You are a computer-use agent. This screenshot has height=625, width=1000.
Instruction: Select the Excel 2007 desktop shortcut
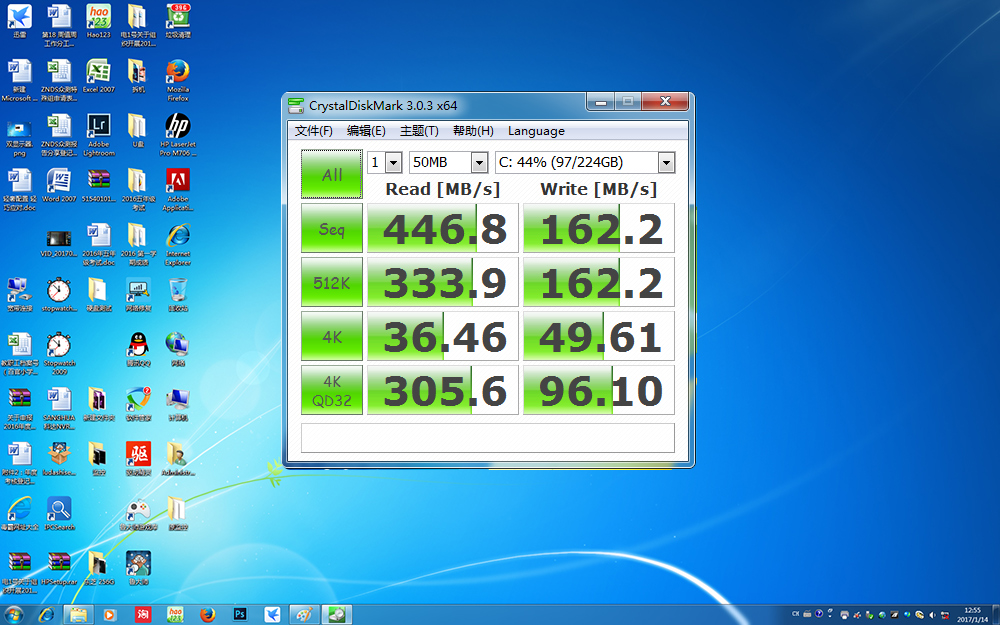pyautogui.click(x=98, y=72)
